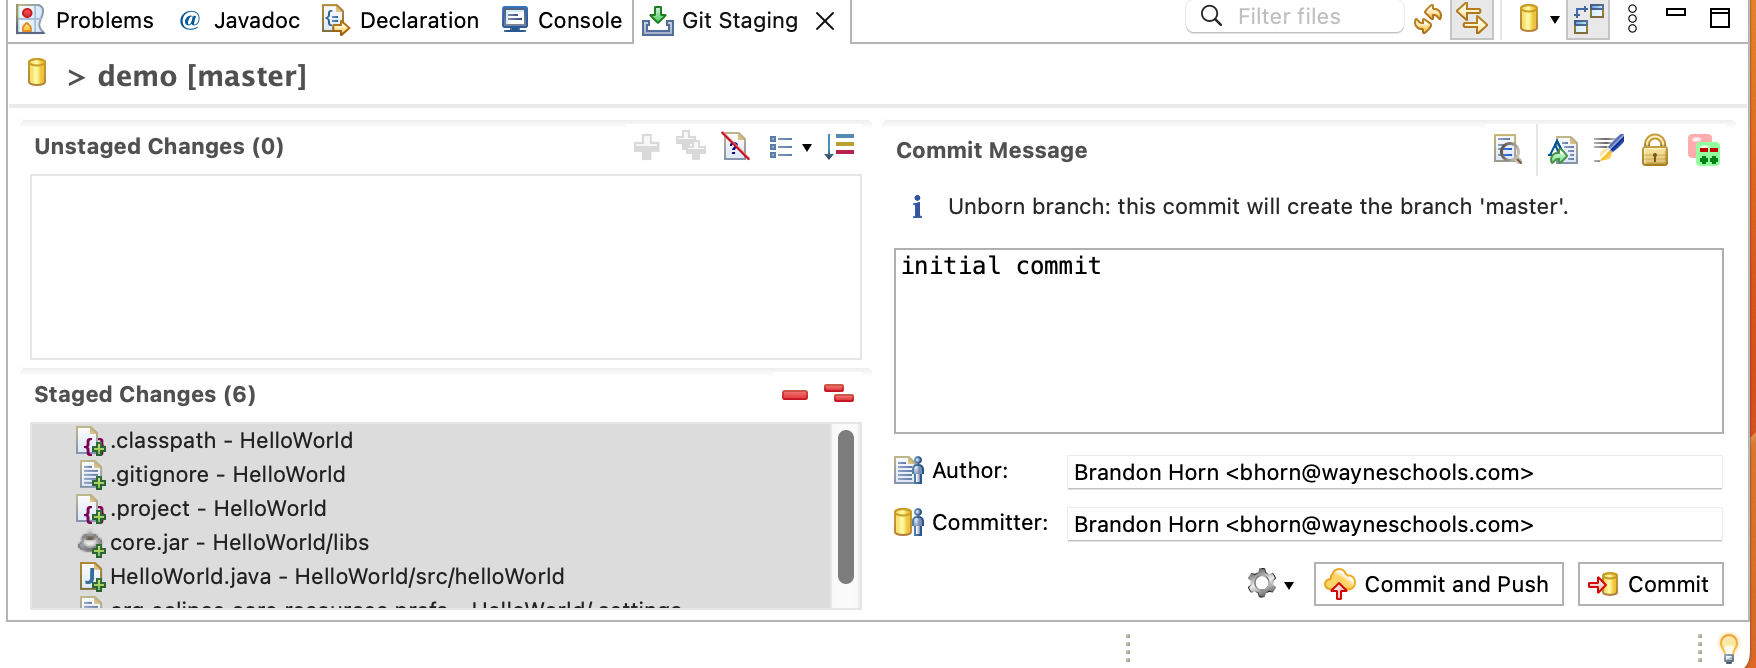Open the Problems tab

(x=87, y=20)
